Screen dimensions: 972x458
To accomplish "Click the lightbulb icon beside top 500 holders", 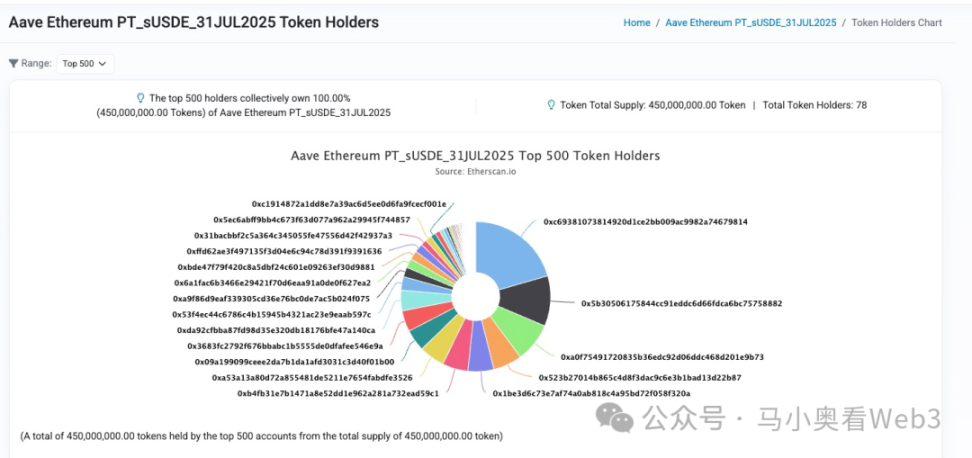I will [140, 98].
